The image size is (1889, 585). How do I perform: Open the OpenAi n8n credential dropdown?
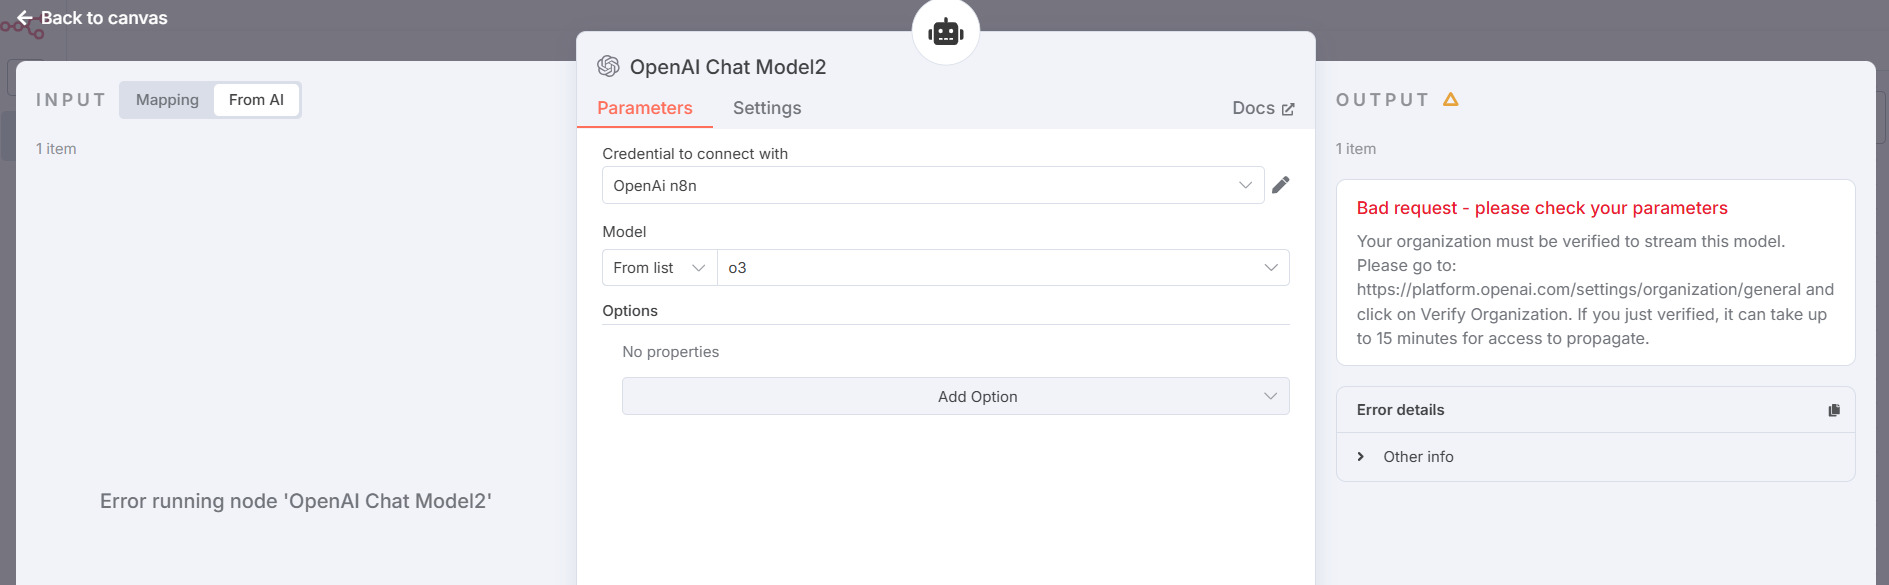[x=933, y=185]
